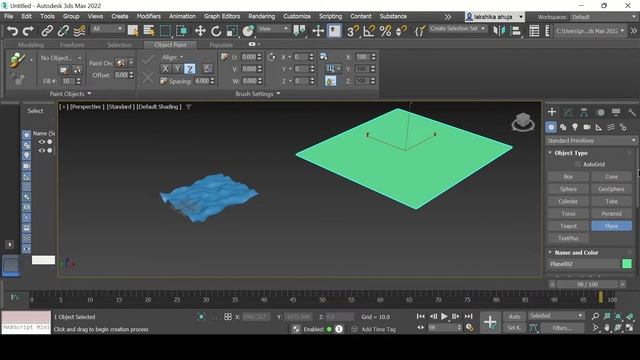
Task: Create a Box primitive
Action: click(568, 177)
